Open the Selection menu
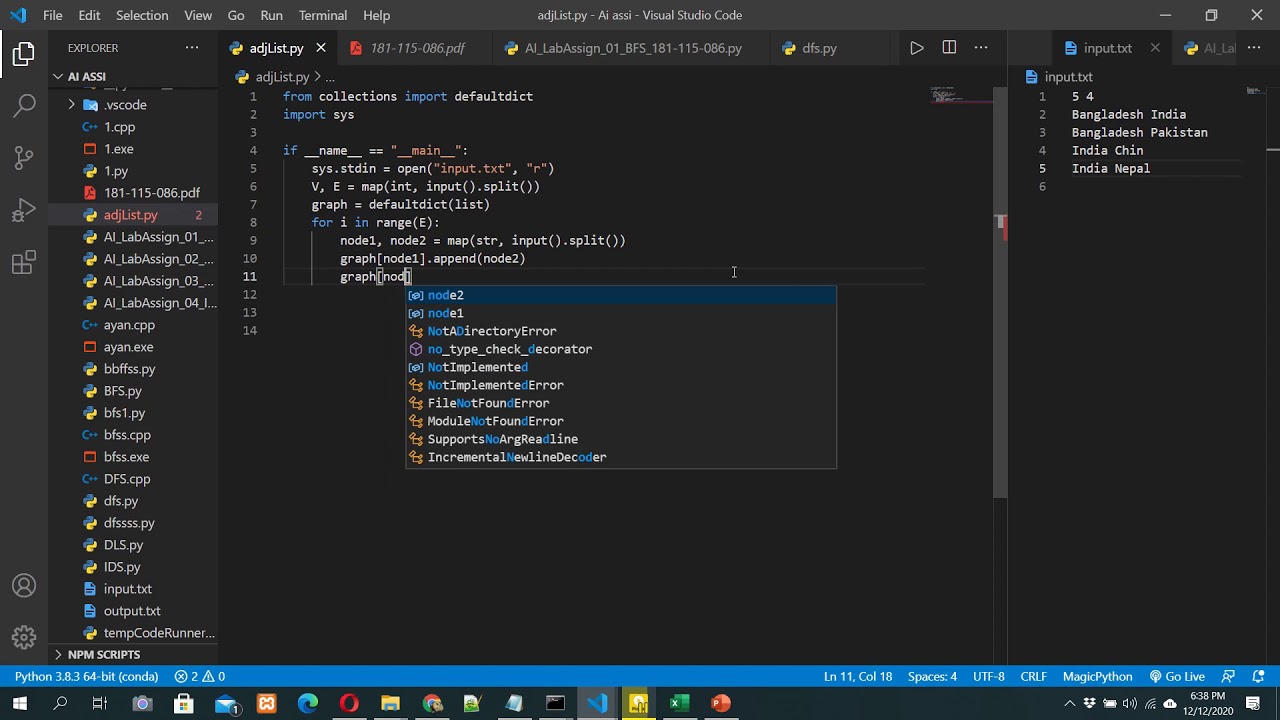Image resolution: width=1280 pixels, height=720 pixels. pos(142,15)
